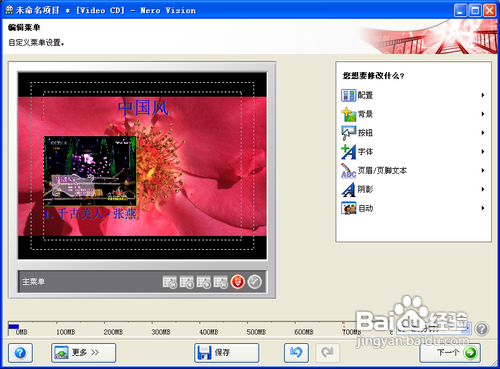This screenshot has height=369, width=500.
Task: Select the video thumbnail button in the menu preview
Action: click(x=90, y=171)
